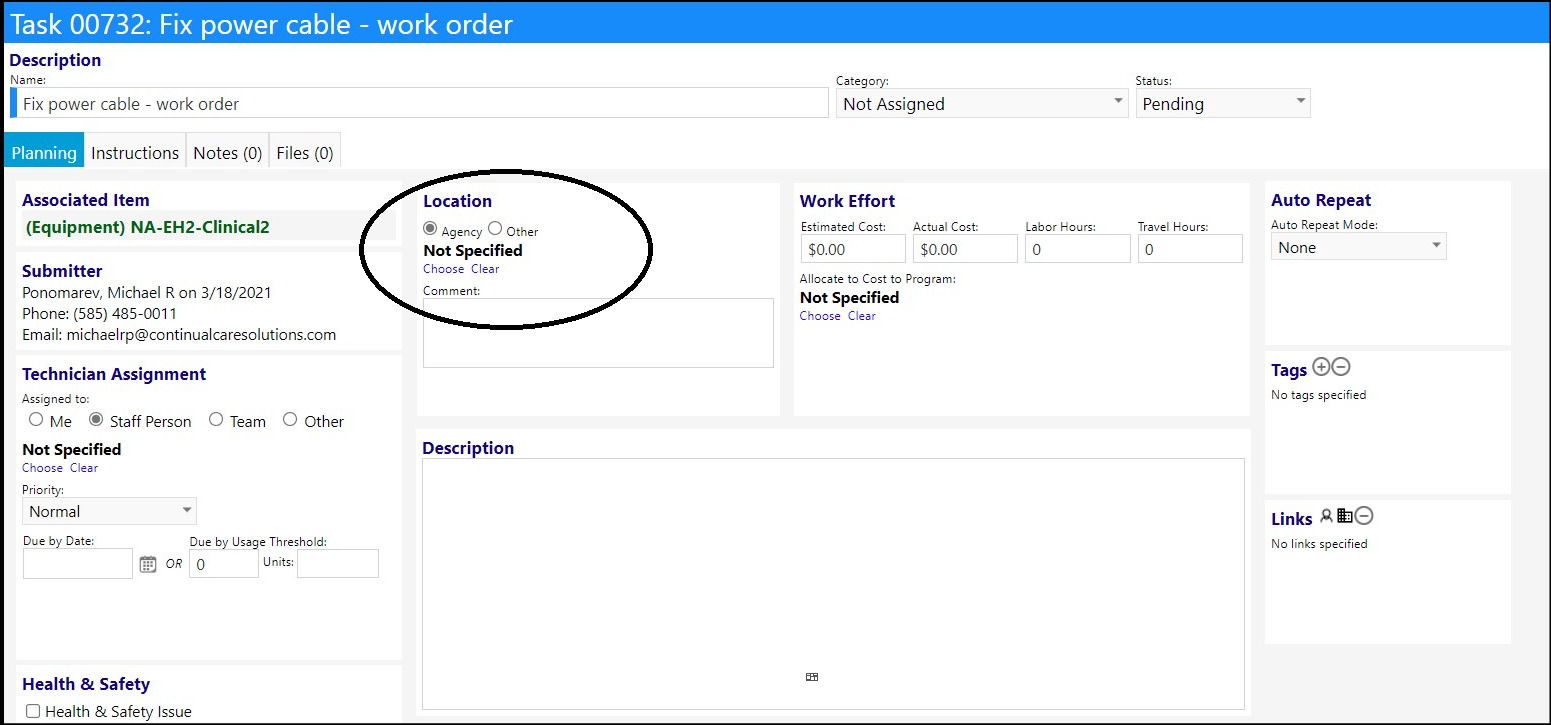This screenshot has height=725, width=1551.
Task: Select Other under Assigned to
Action: point(290,420)
